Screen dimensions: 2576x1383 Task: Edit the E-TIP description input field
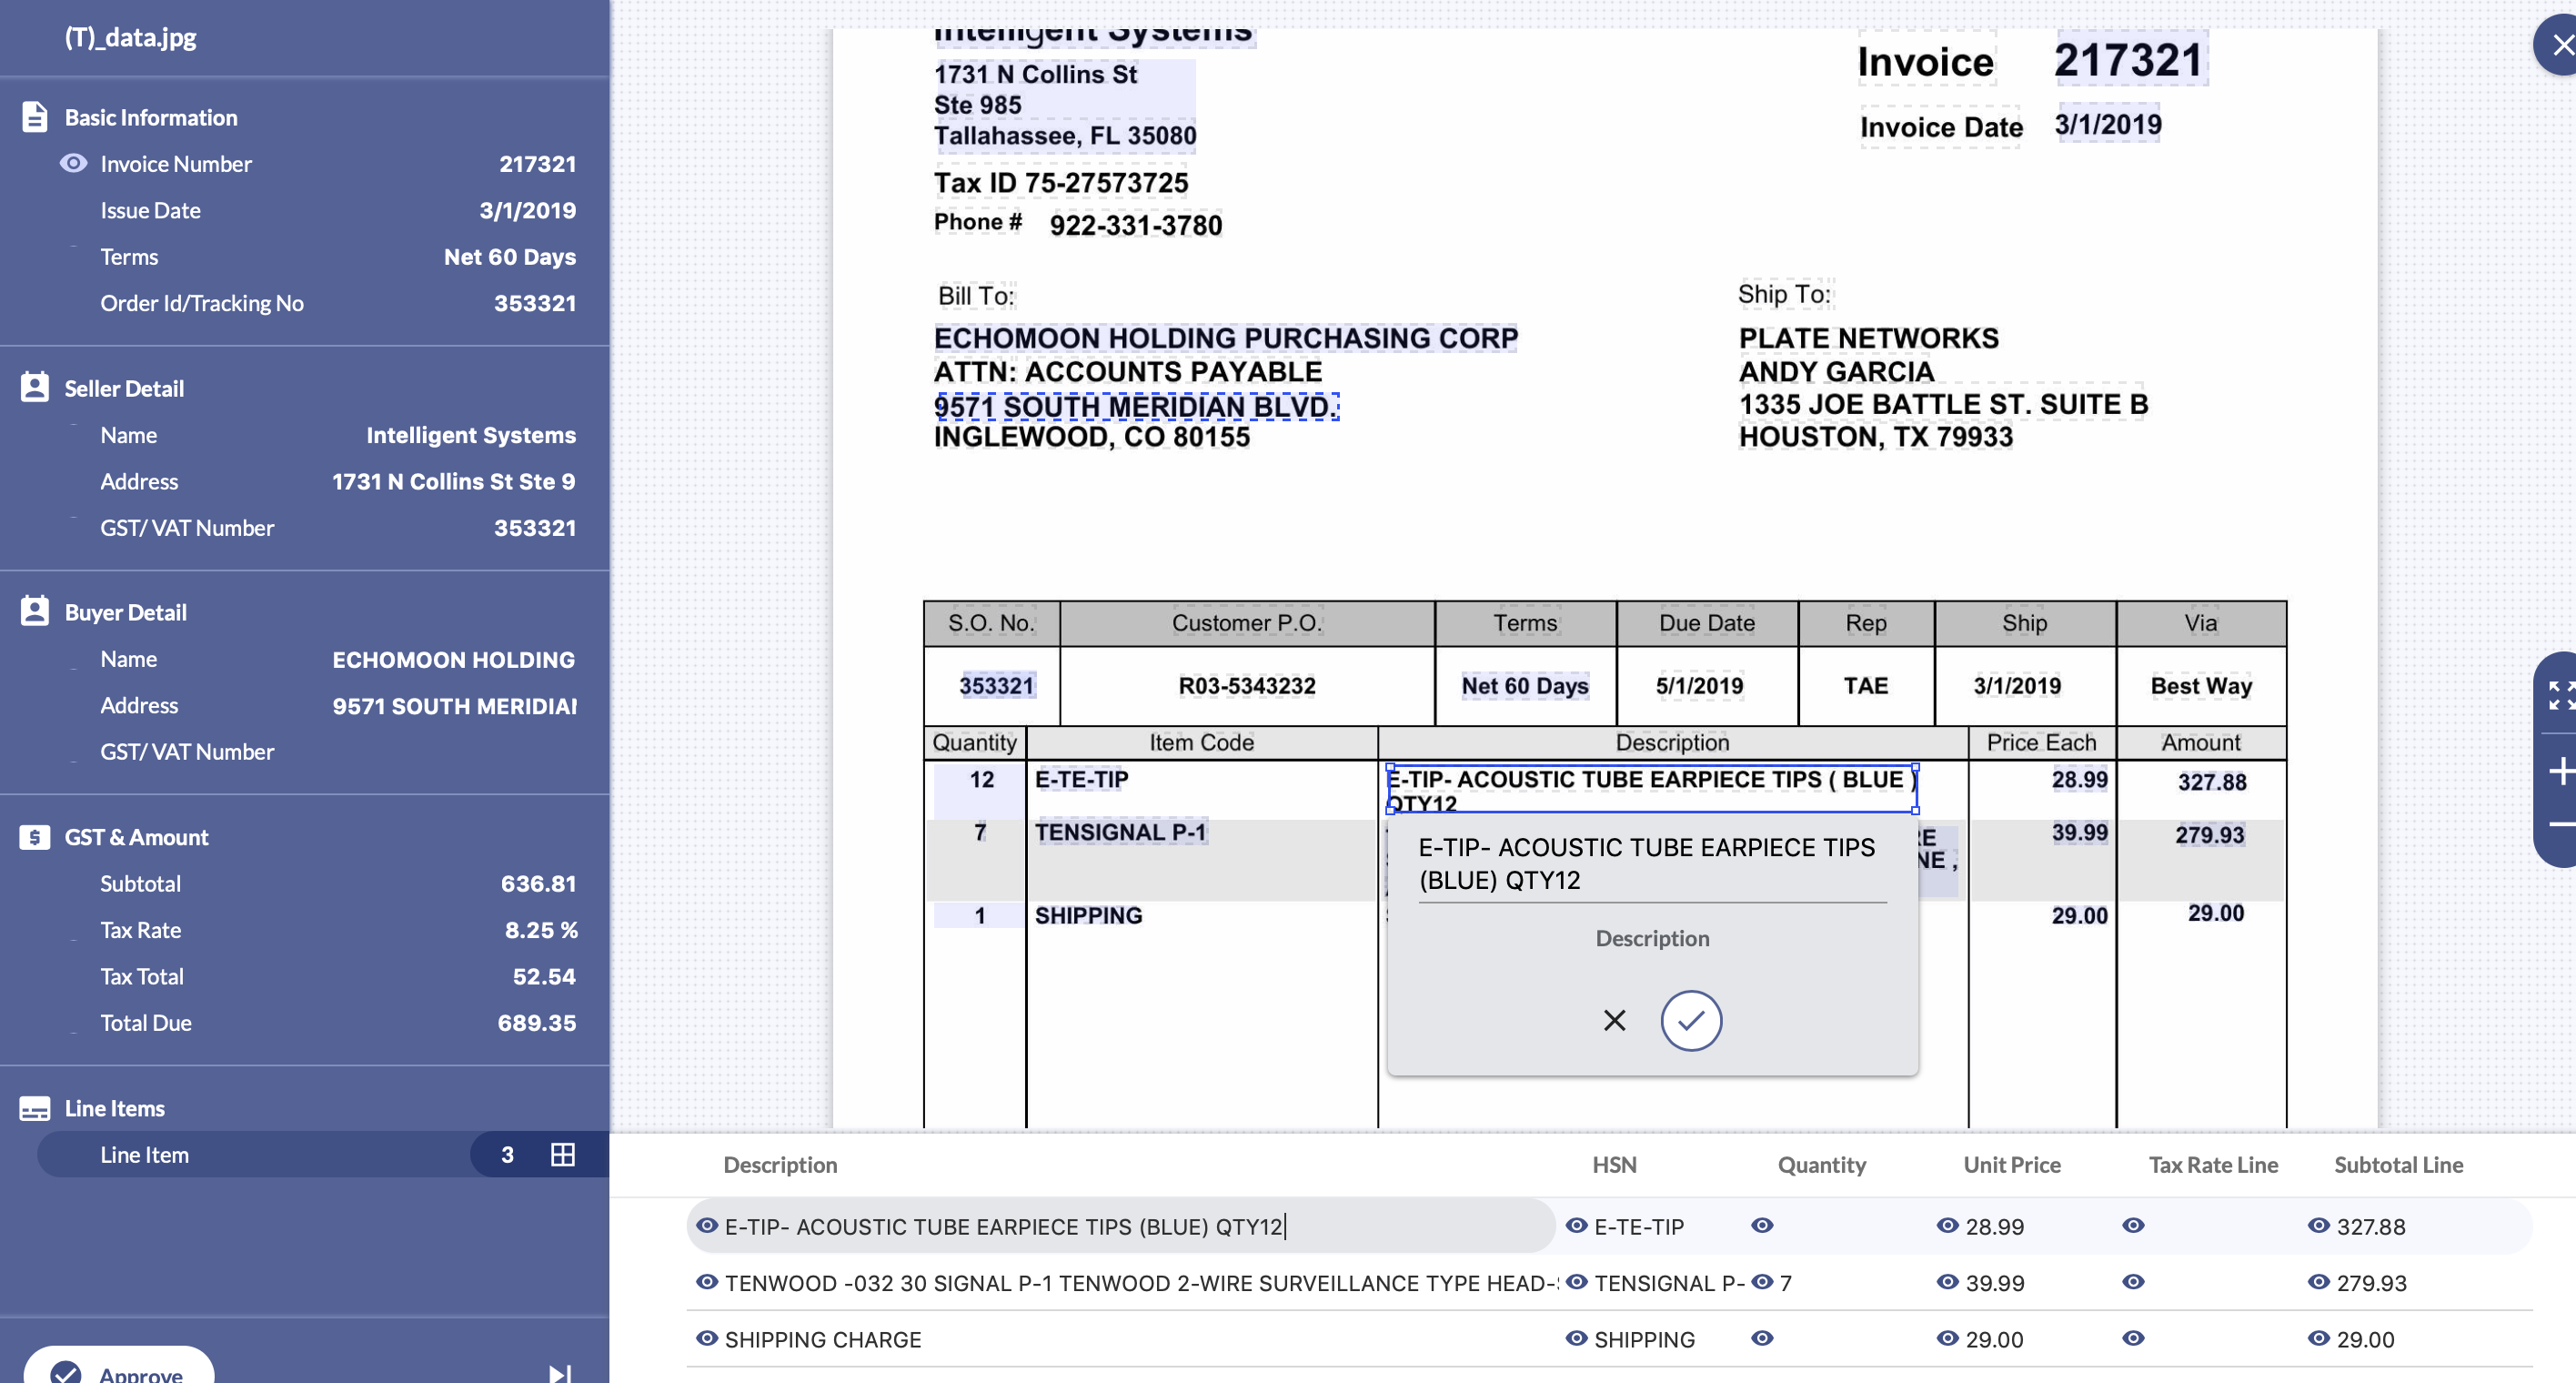pyautogui.click(x=1120, y=1226)
